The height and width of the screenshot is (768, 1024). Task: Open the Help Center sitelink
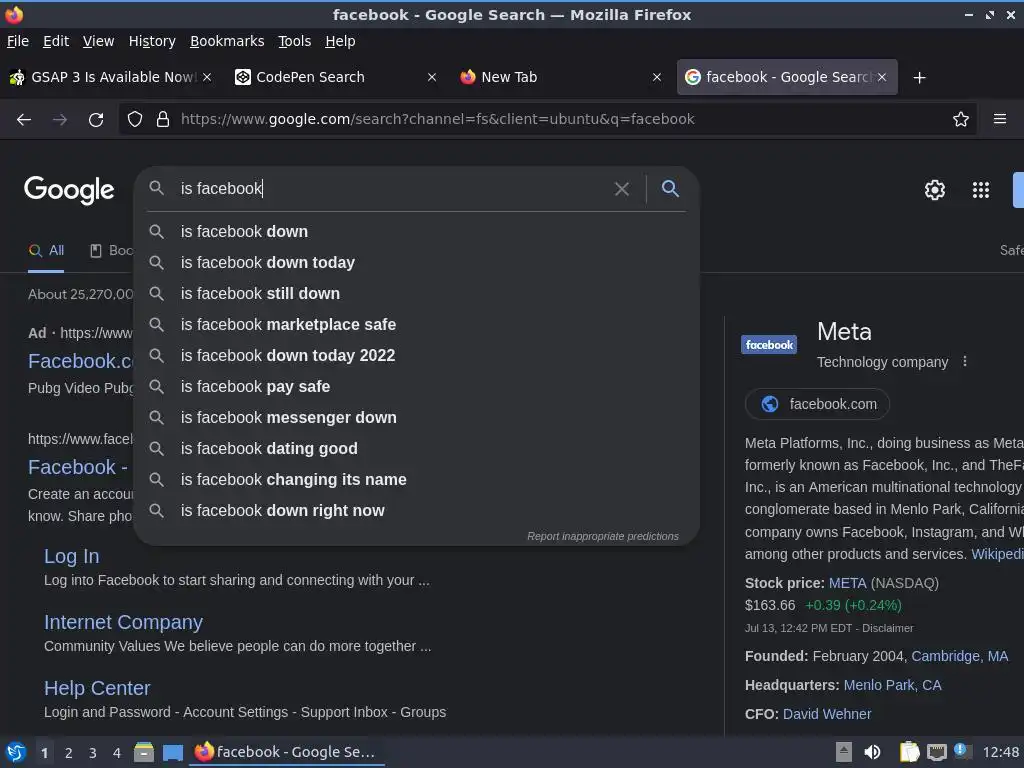pyautogui.click(x=97, y=688)
